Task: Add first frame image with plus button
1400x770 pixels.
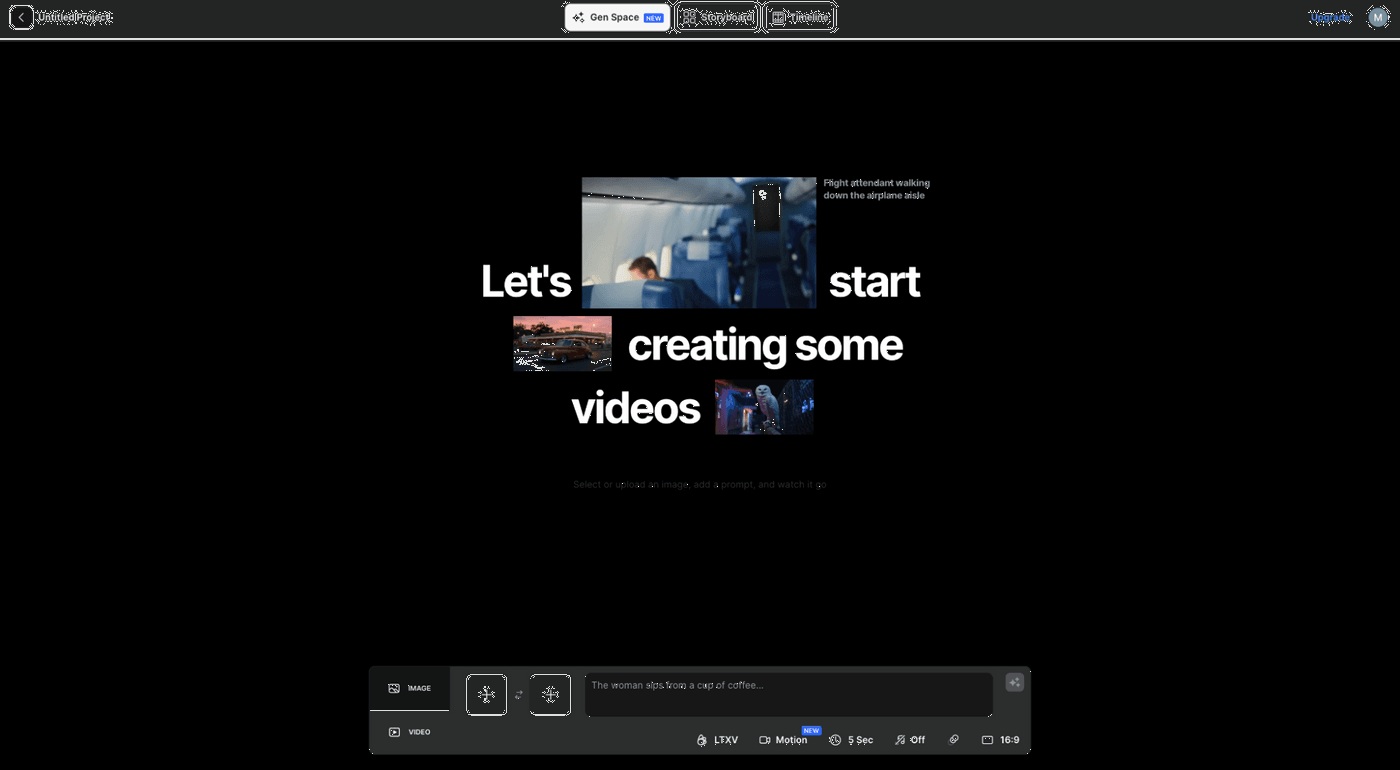Action: click(486, 695)
